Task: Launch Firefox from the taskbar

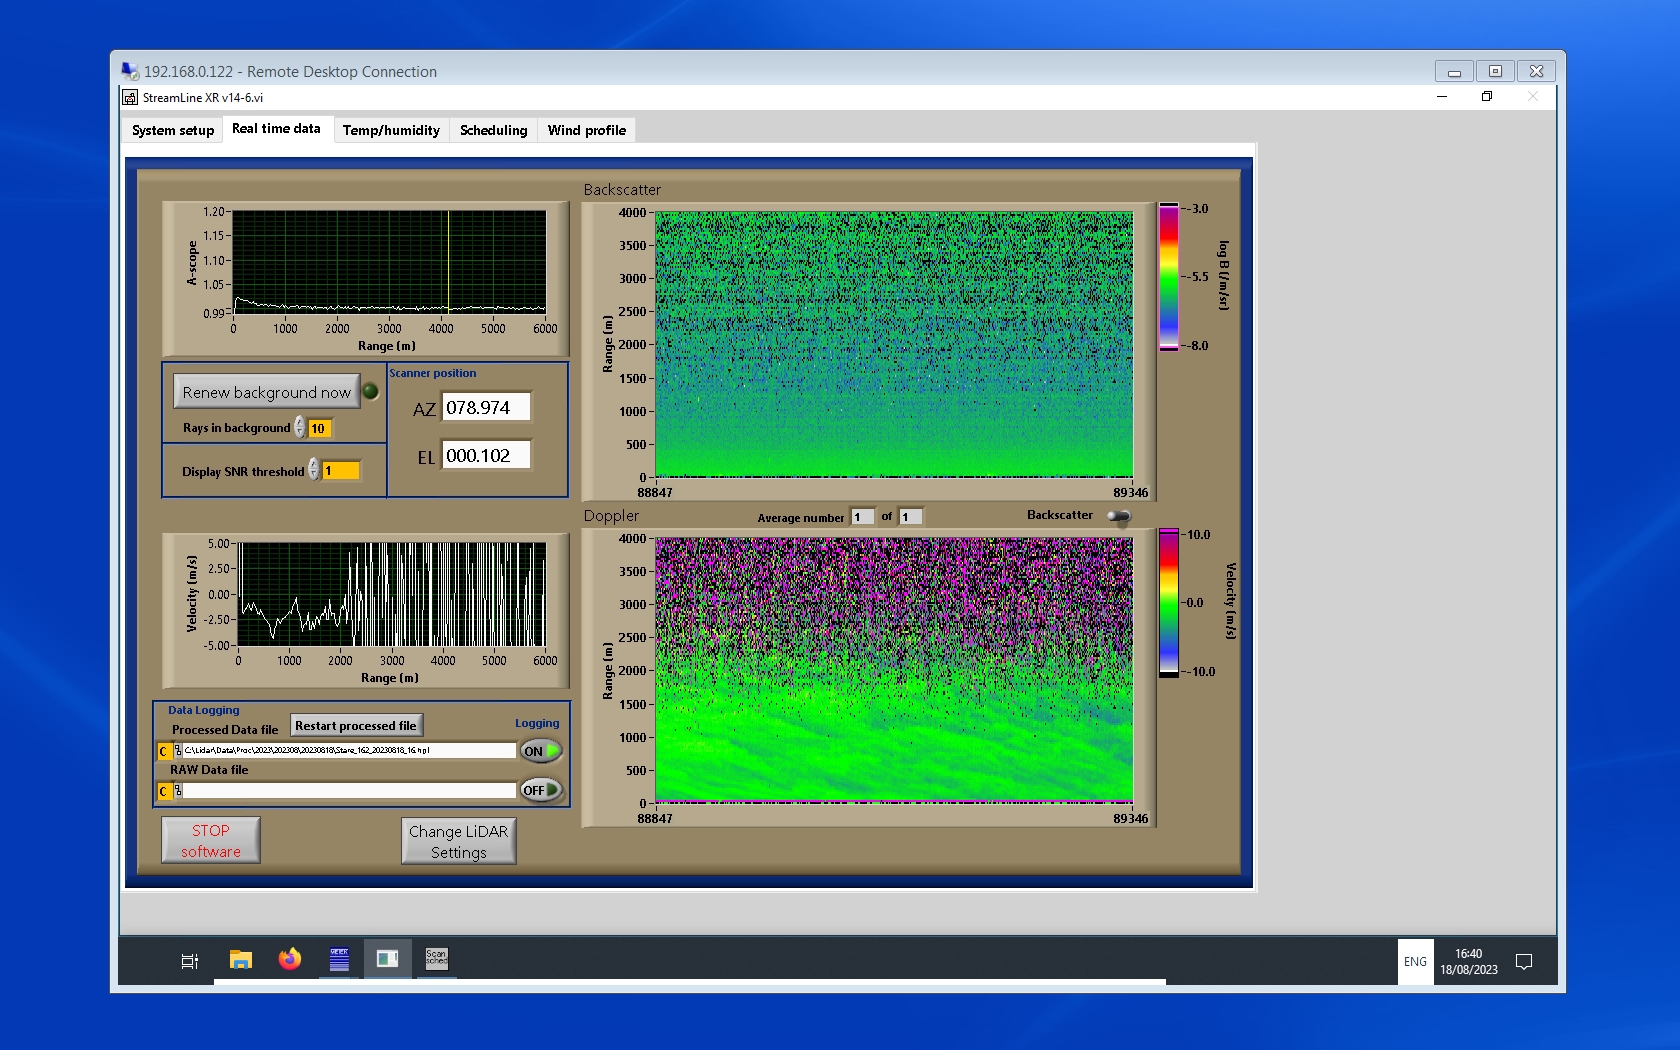Action: pyautogui.click(x=290, y=960)
